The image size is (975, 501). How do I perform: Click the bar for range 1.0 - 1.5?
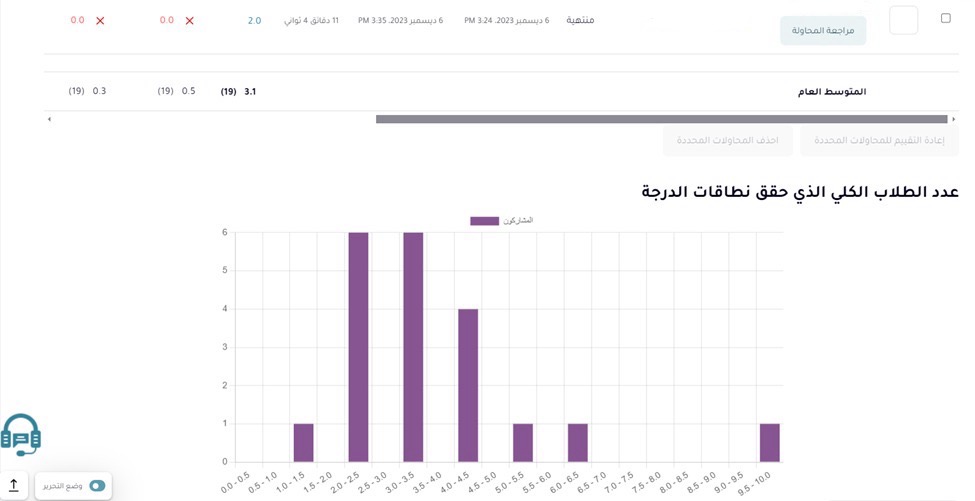pyautogui.click(x=303, y=443)
